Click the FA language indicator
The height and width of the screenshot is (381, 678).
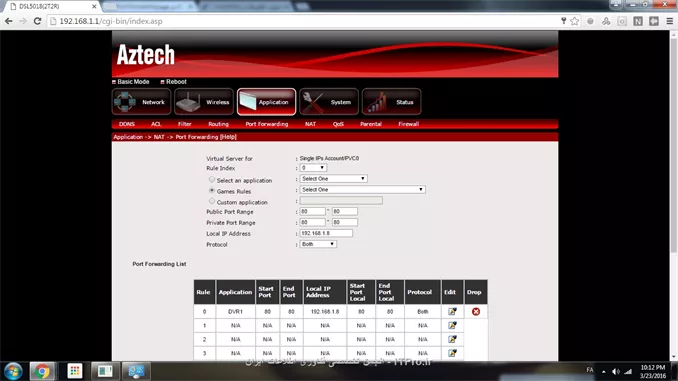(x=590, y=370)
